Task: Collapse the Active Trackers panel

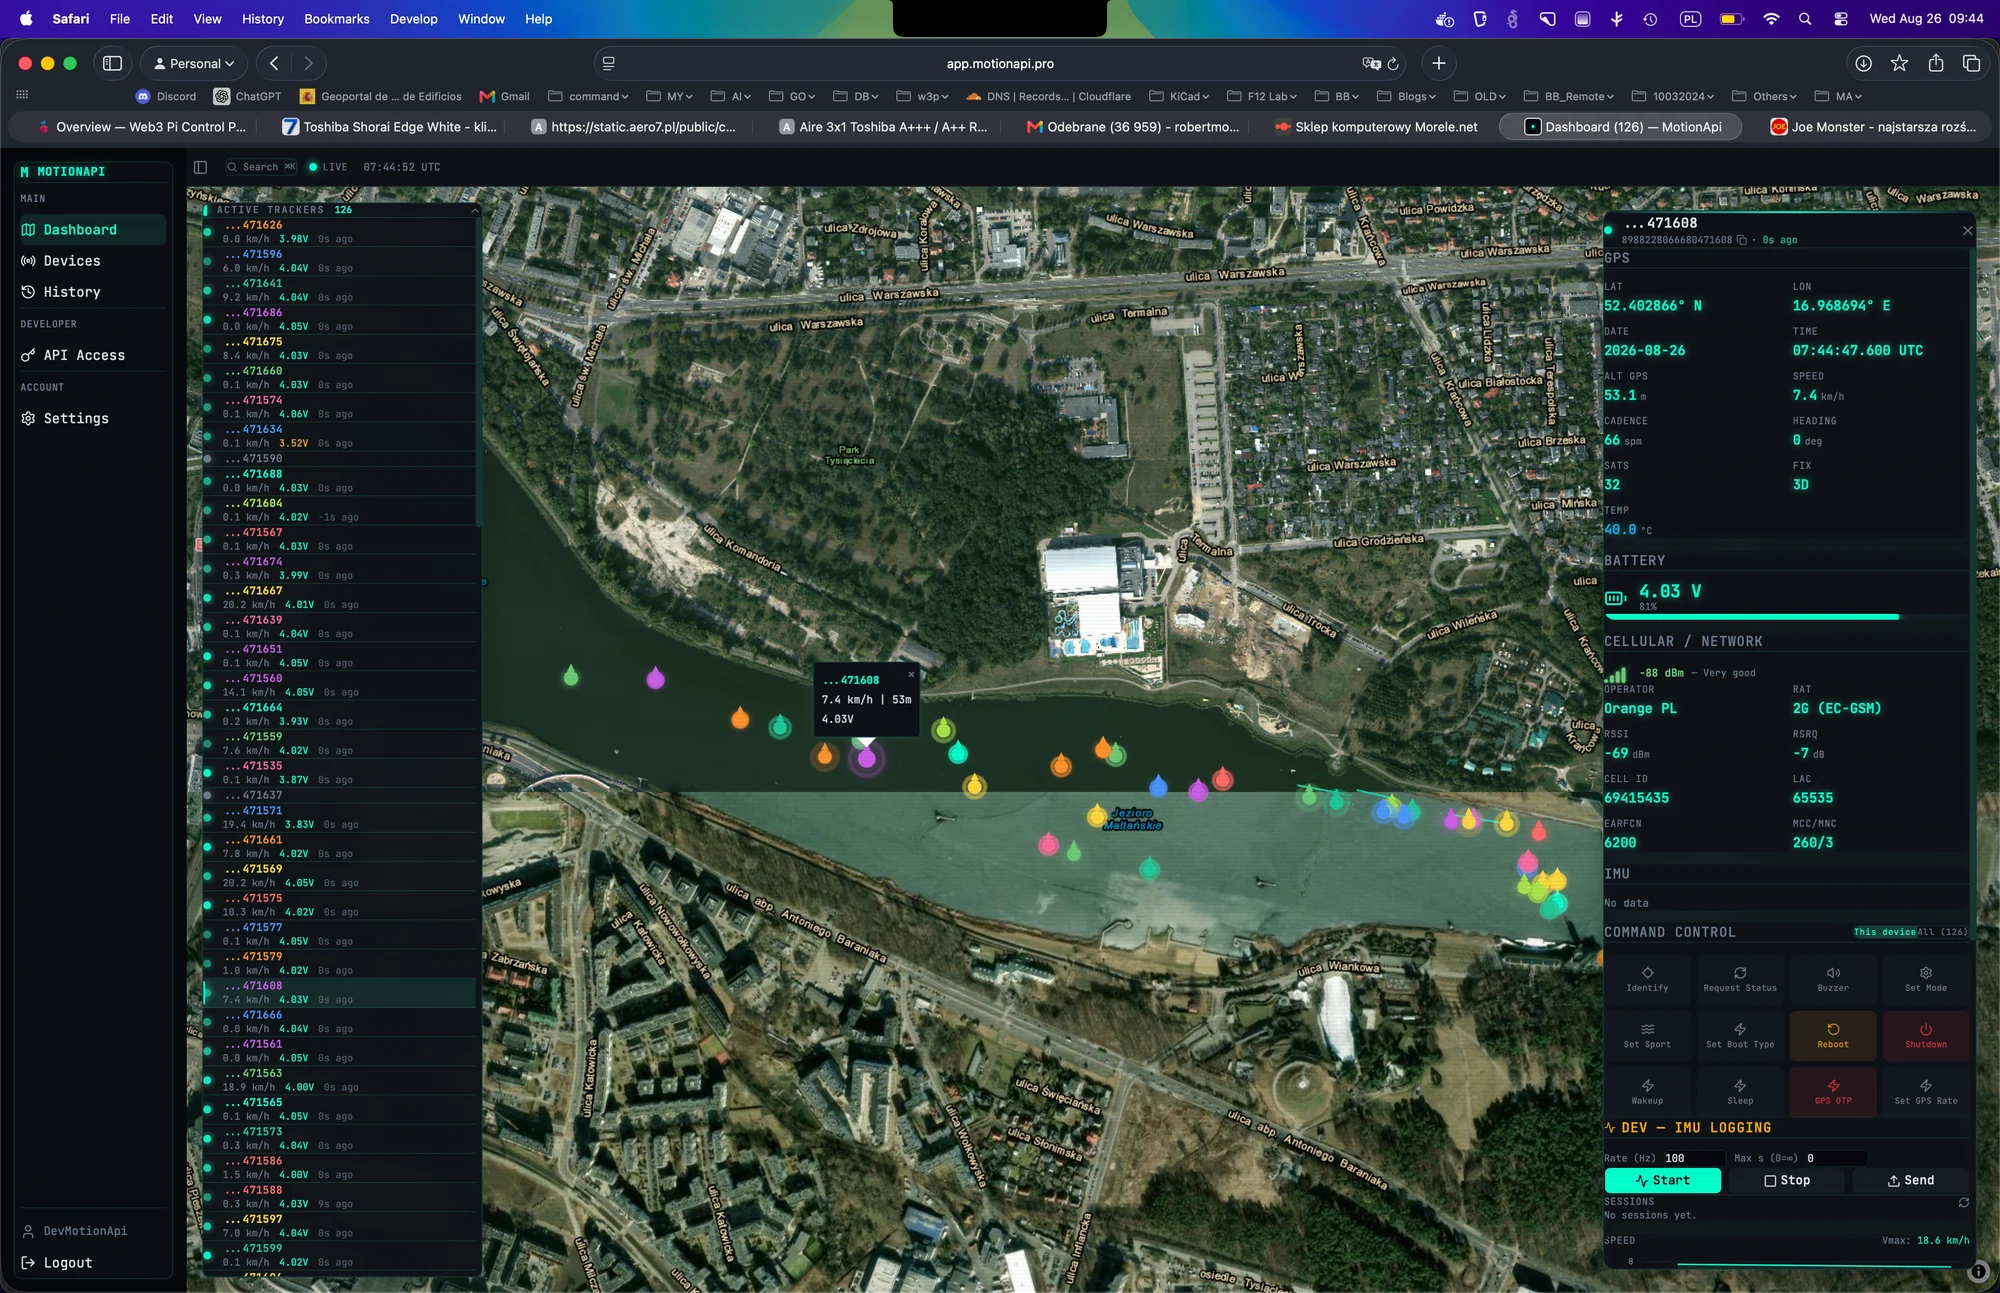Action: [x=475, y=210]
